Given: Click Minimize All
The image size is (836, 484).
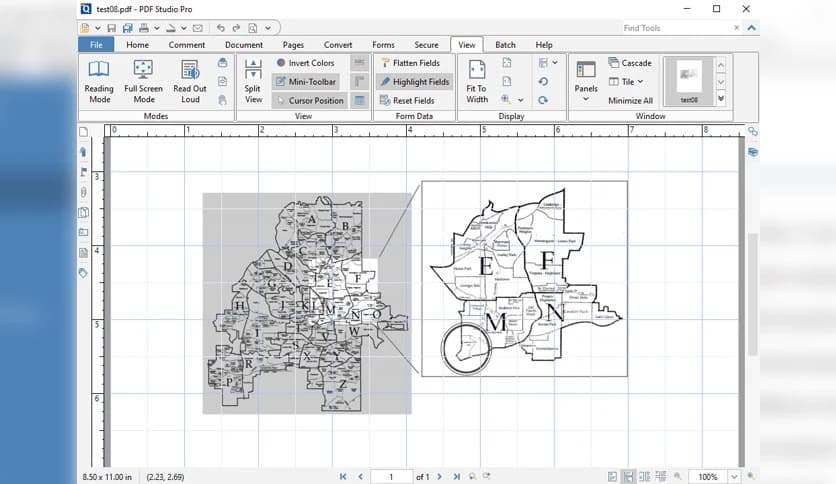Looking at the screenshot, I should click(630, 100).
